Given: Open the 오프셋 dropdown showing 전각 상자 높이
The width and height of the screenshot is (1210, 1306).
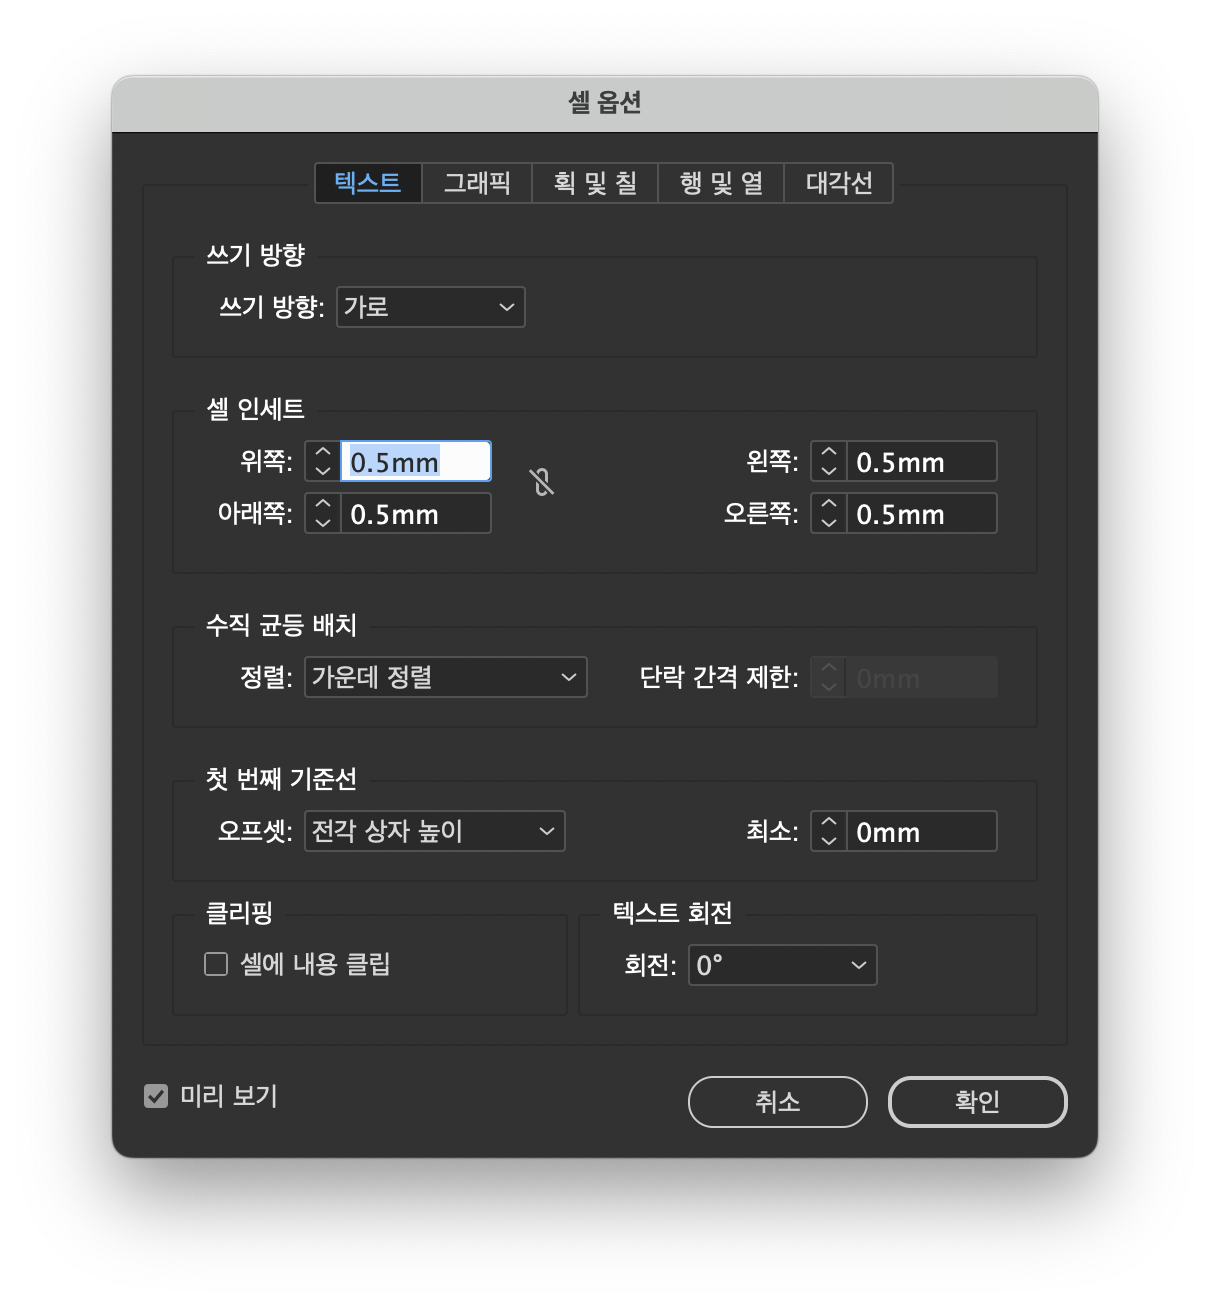Looking at the screenshot, I should 434,831.
